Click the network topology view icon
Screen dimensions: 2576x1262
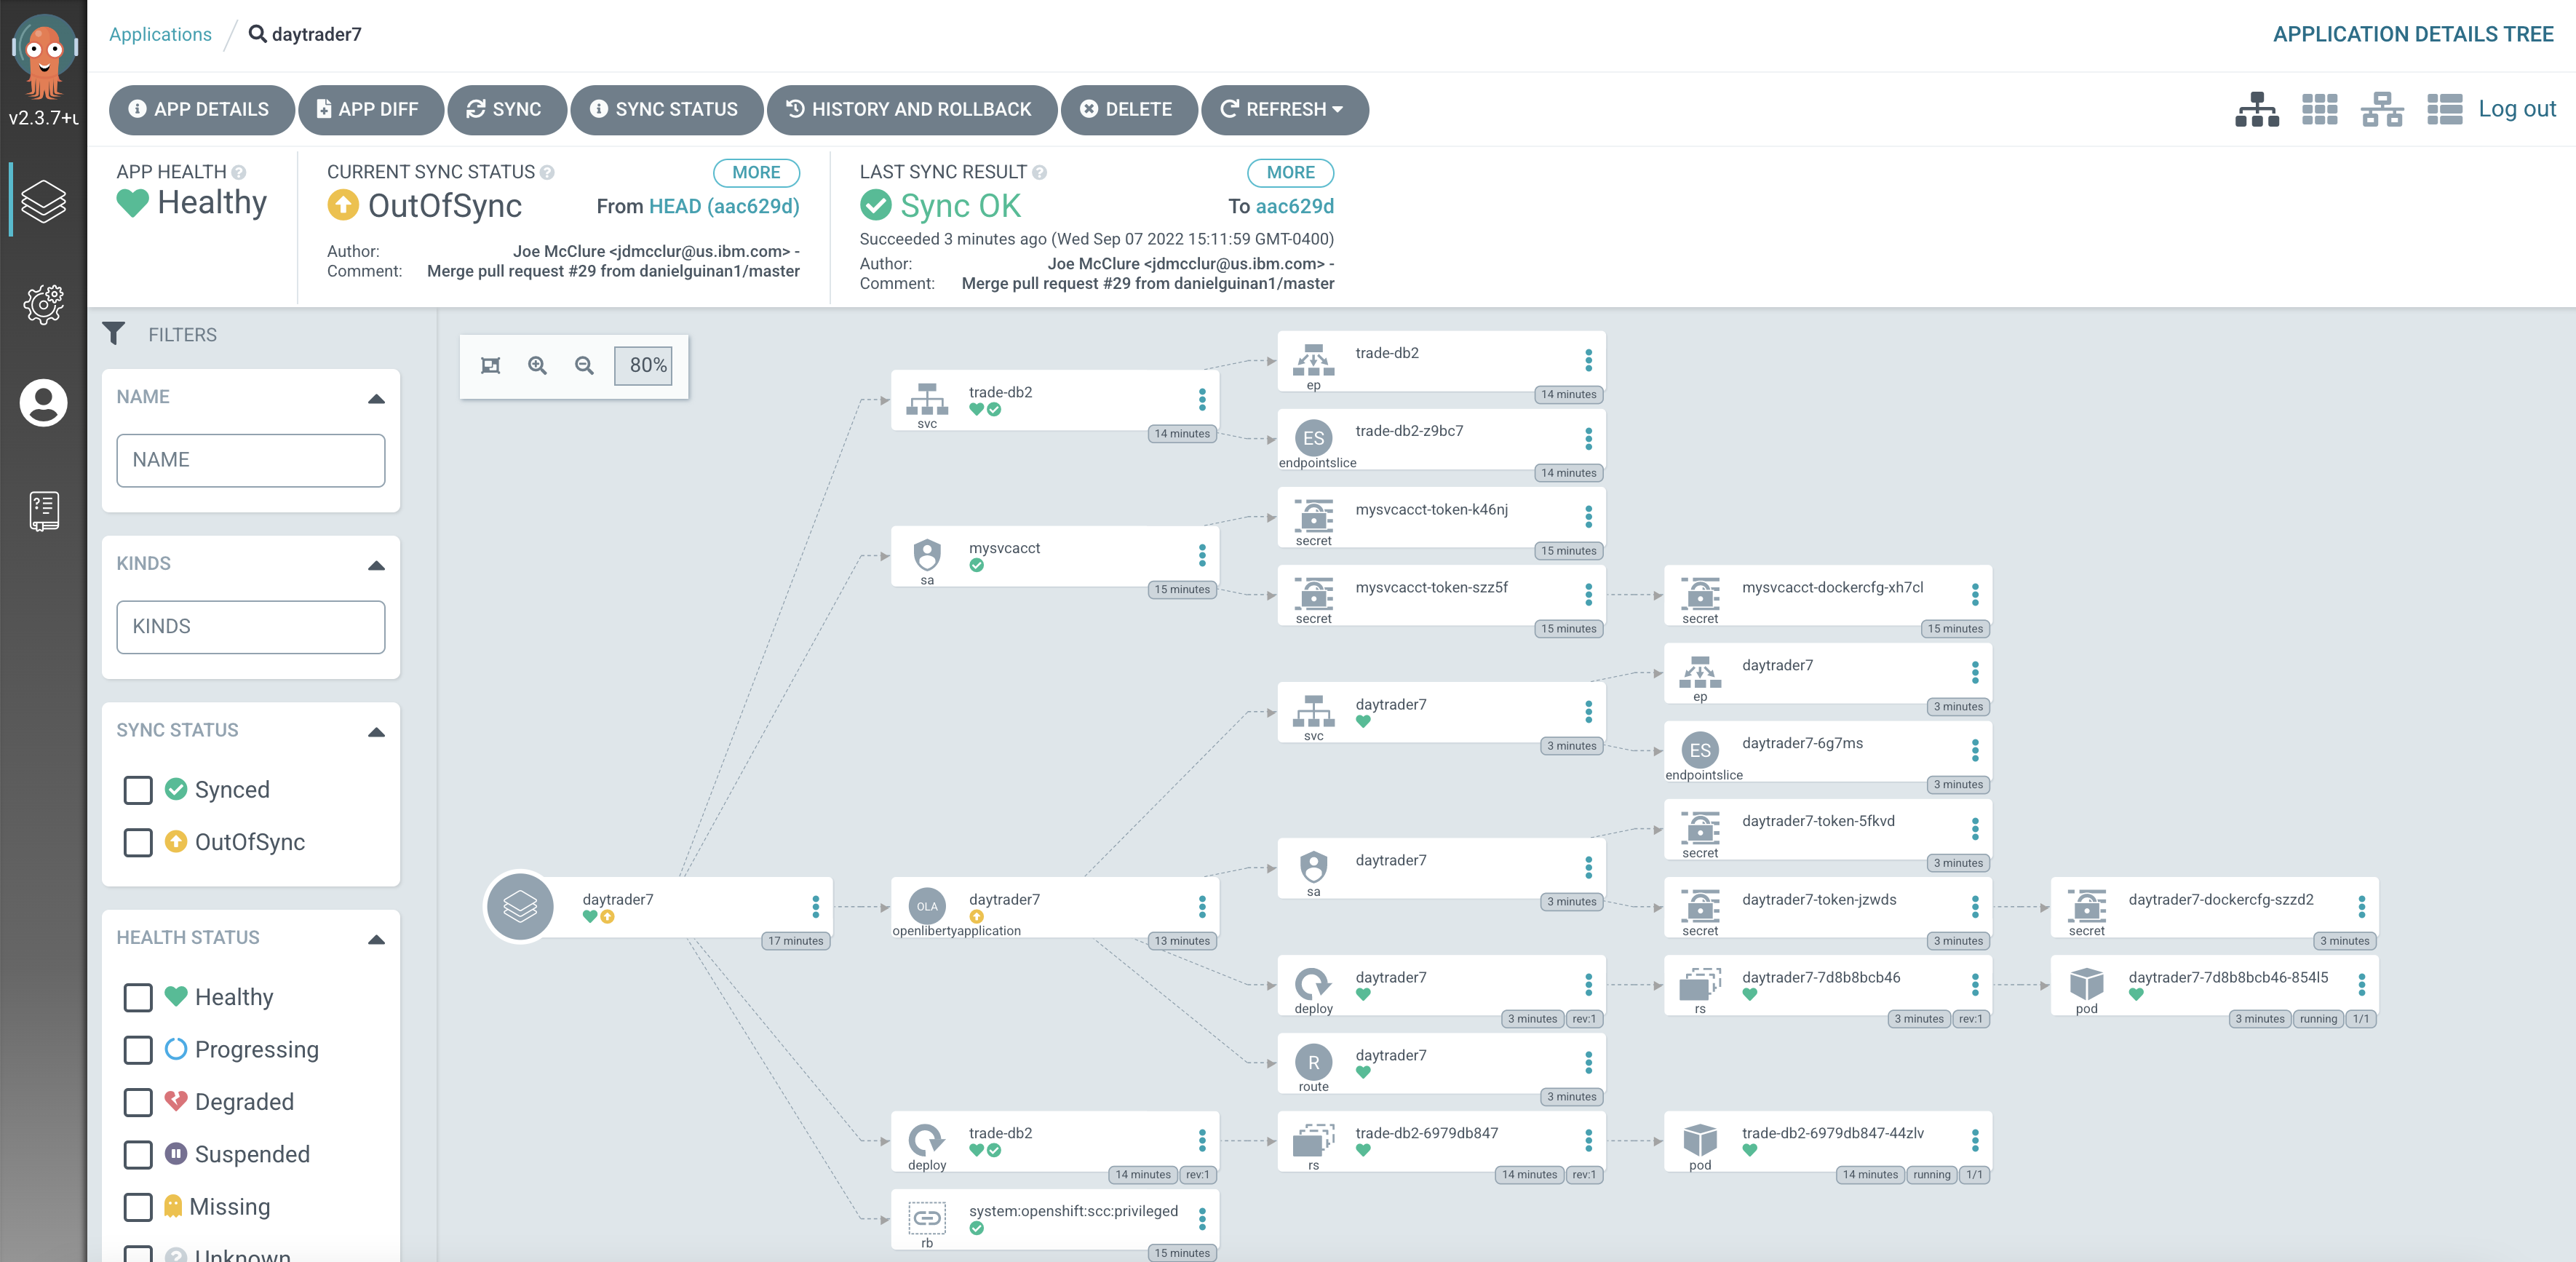[2382, 110]
